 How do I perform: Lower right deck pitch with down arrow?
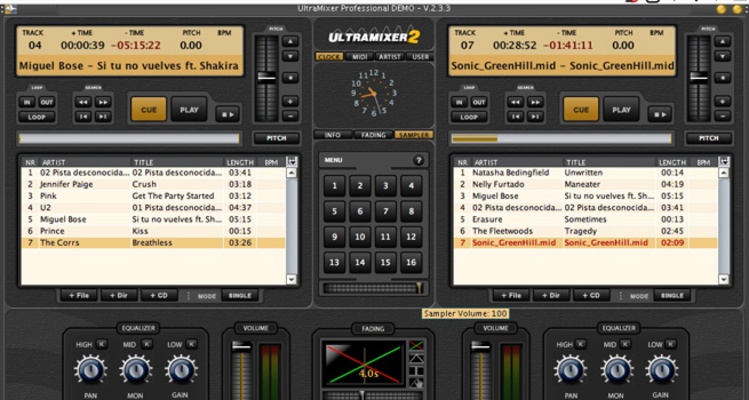(x=722, y=56)
